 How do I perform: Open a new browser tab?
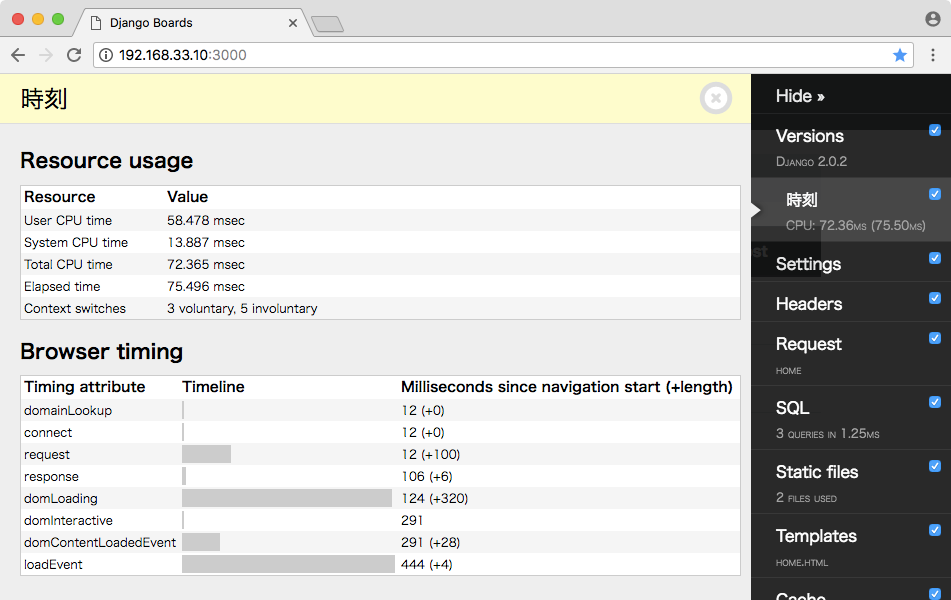coord(328,24)
